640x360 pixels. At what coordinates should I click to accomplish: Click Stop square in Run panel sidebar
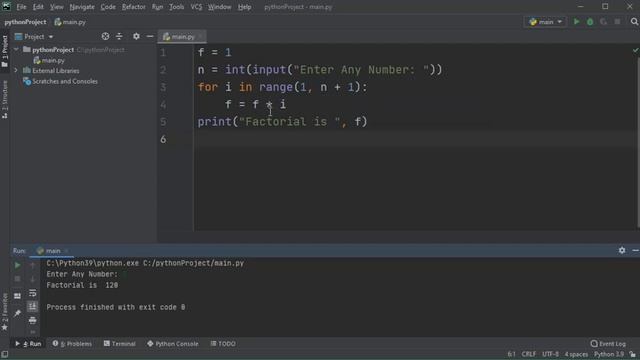click(17, 279)
